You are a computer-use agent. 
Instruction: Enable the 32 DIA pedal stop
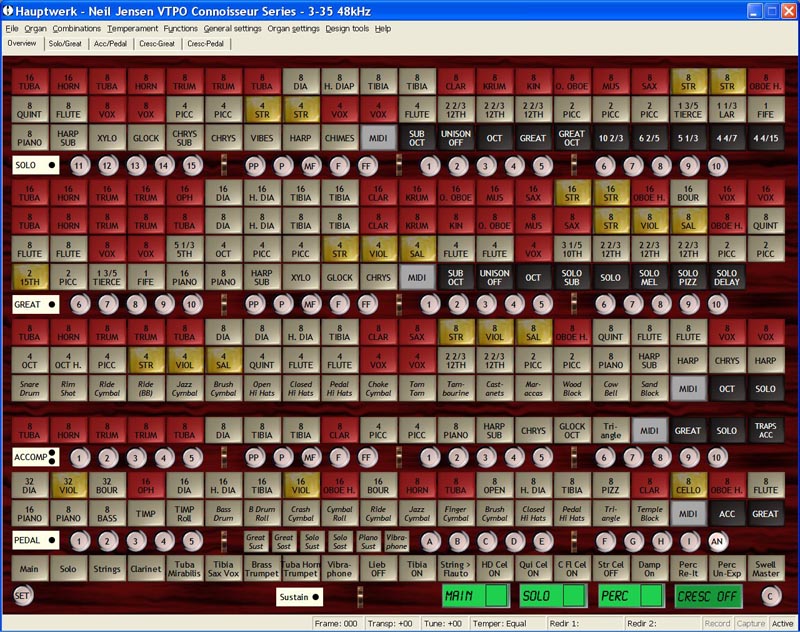30,485
